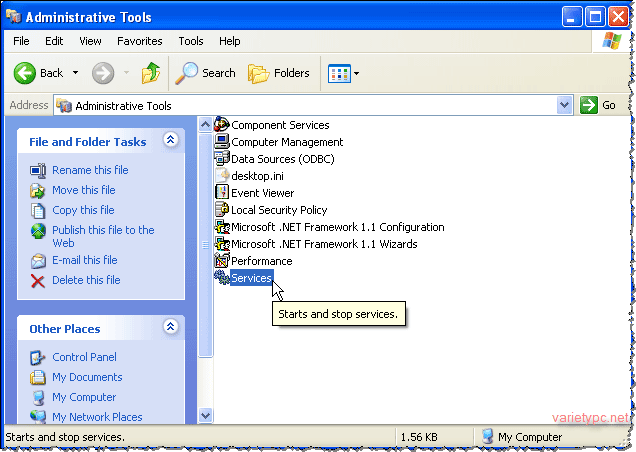Click E-mail this file link
This screenshot has height=452, width=636.
pyautogui.click(x=85, y=260)
